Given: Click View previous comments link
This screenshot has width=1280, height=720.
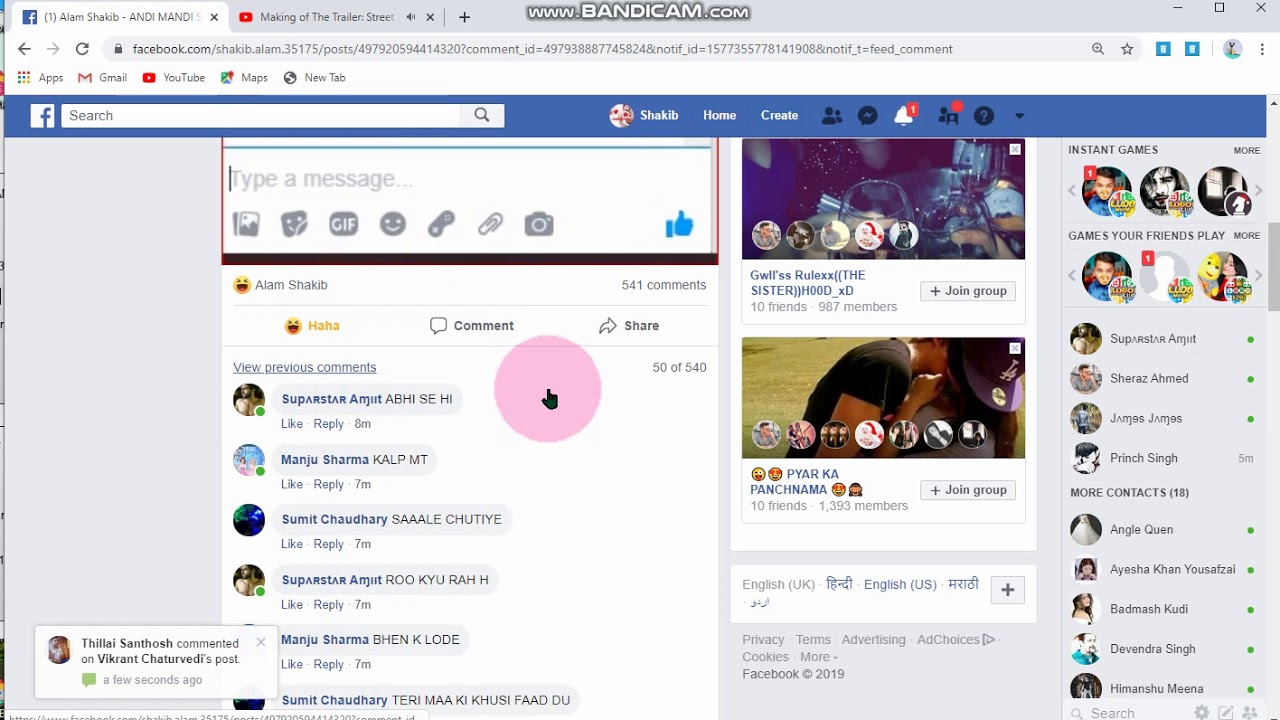Looking at the screenshot, I should [x=305, y=367].
